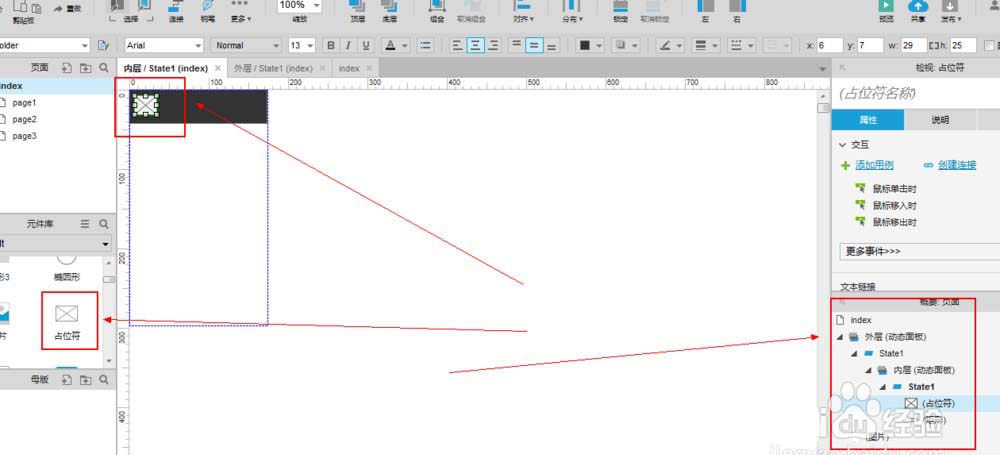Open the Publish (发布) menu

pyautogui.click(x=951, y=10)
